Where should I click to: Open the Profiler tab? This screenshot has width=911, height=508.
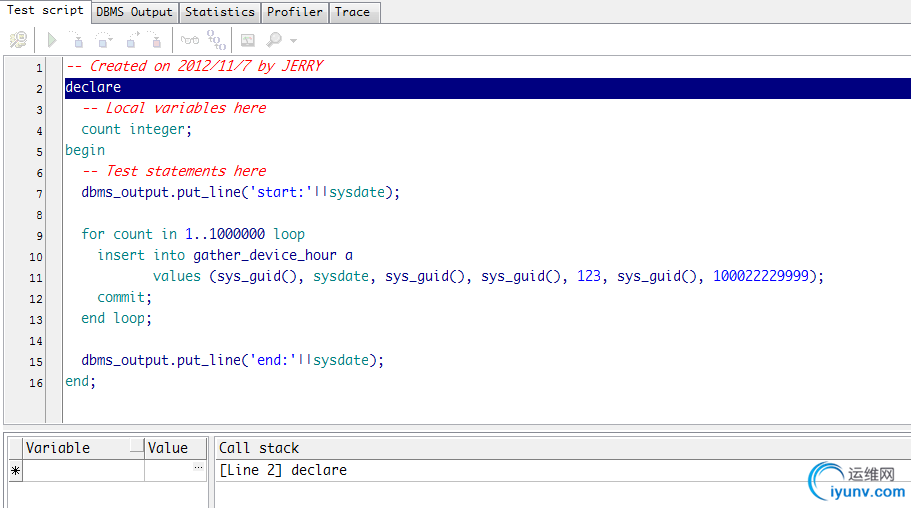pyautogui.click(x=295, y=12)
